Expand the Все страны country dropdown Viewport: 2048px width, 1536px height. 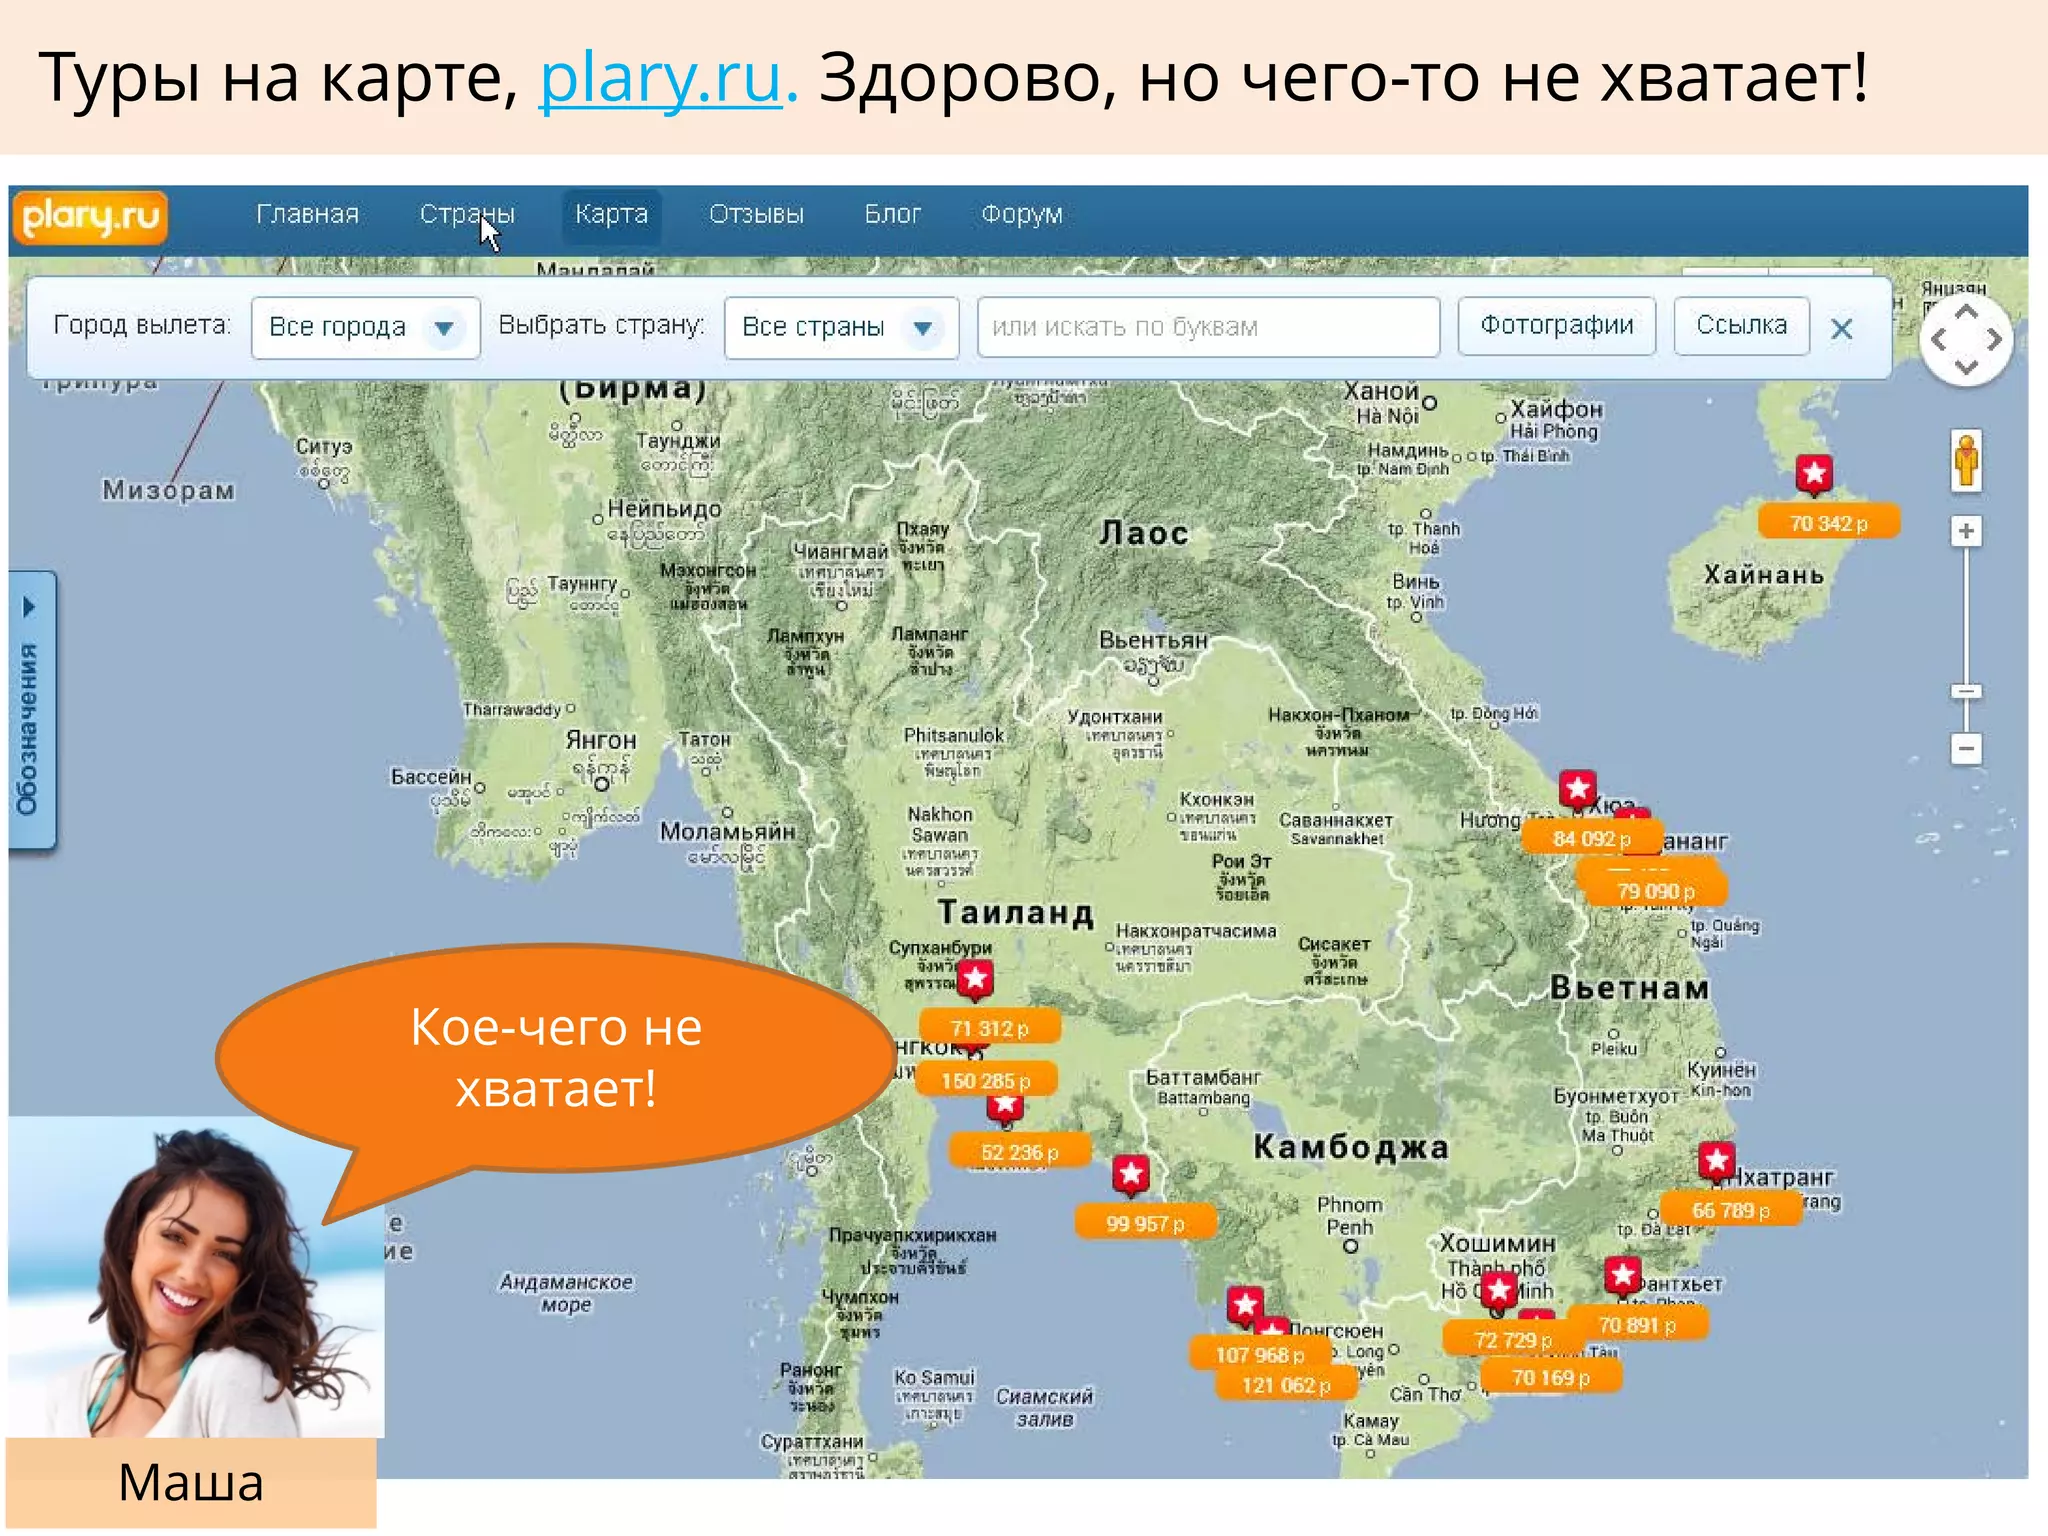pyautogui.click(x=840, y=327)
